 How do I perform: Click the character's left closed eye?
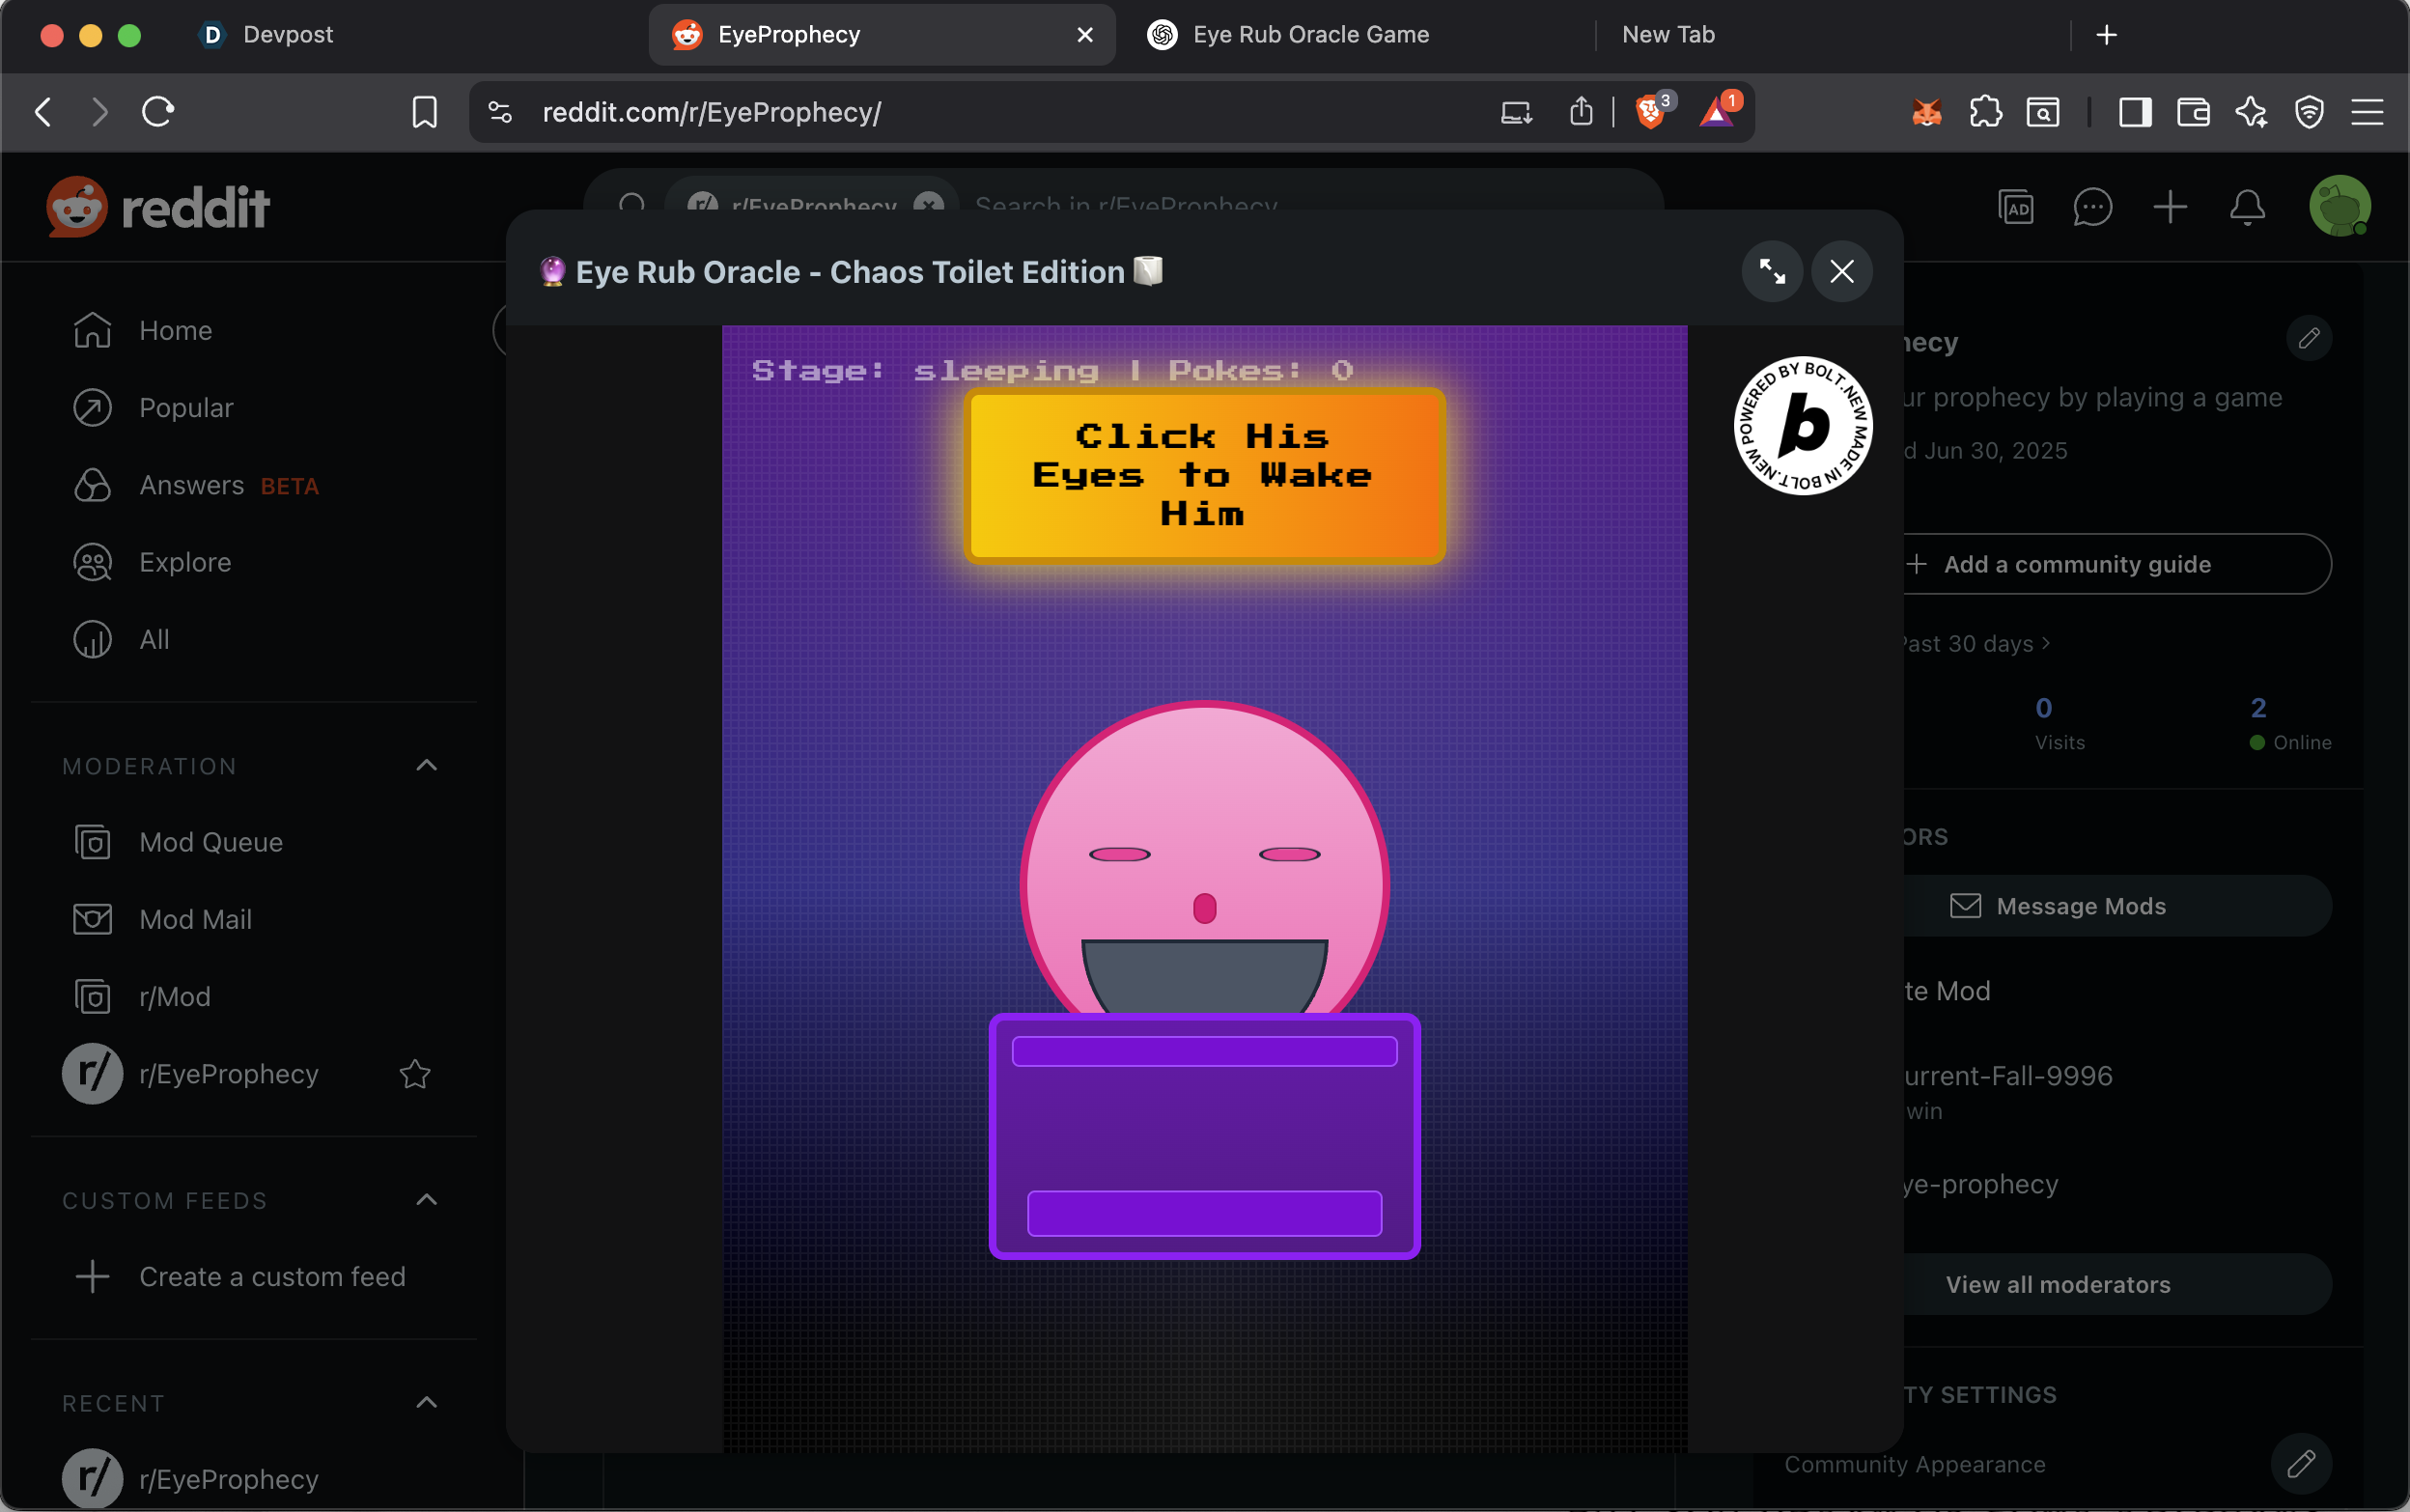[x=1119, y=854]
